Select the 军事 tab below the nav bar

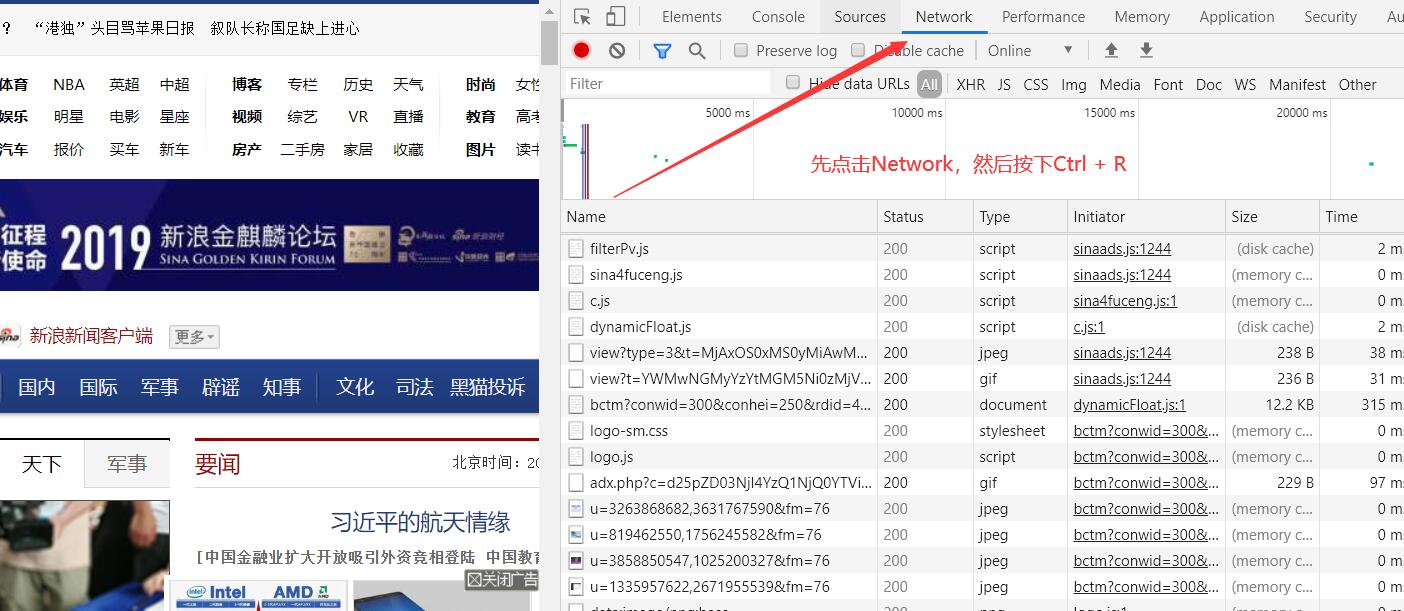pos(127,464)
